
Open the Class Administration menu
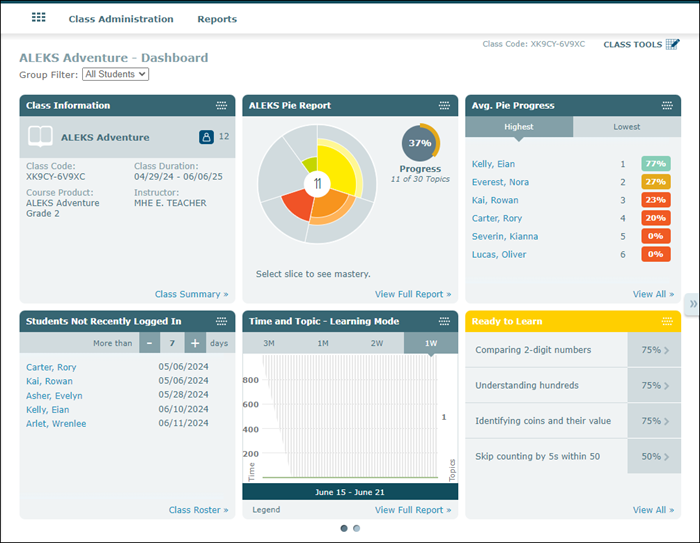point(120,19)
